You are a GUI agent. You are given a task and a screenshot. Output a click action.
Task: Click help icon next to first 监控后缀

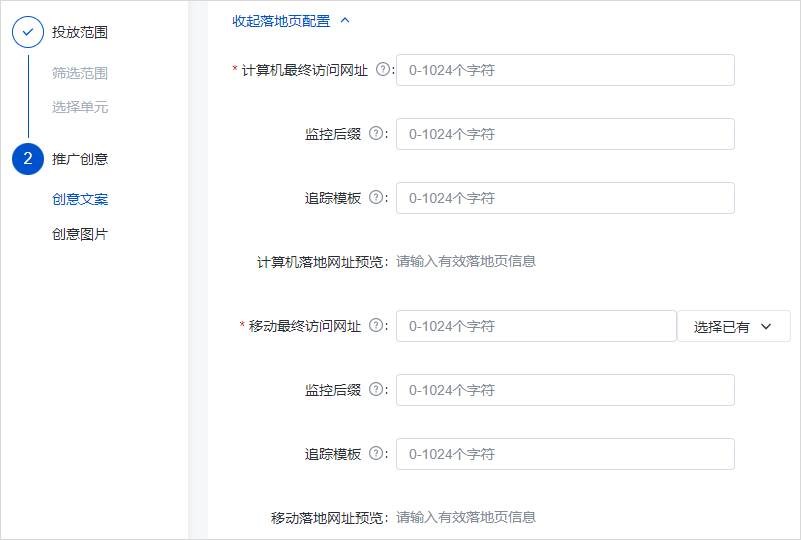(x=376, y=134)
